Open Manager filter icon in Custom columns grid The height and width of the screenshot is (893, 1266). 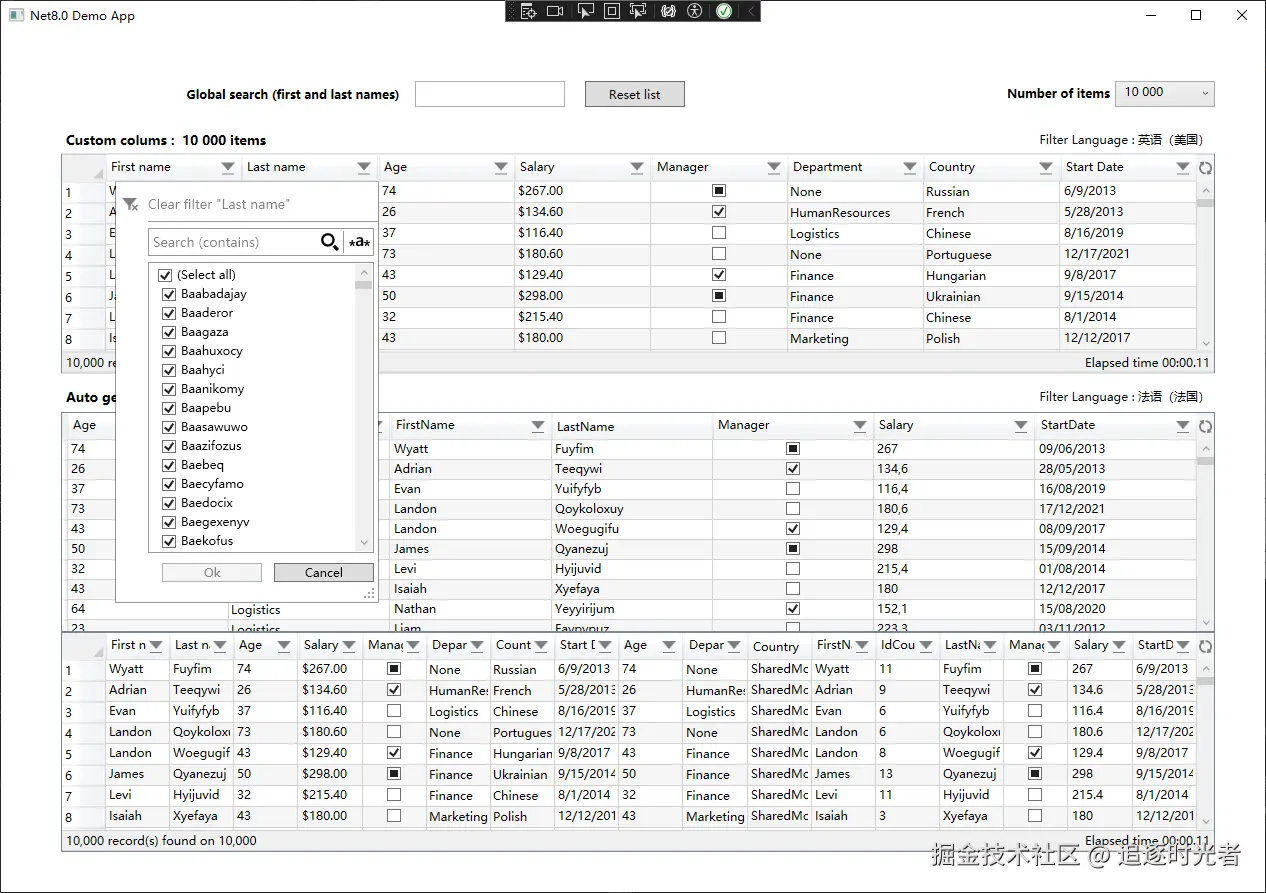774,168
